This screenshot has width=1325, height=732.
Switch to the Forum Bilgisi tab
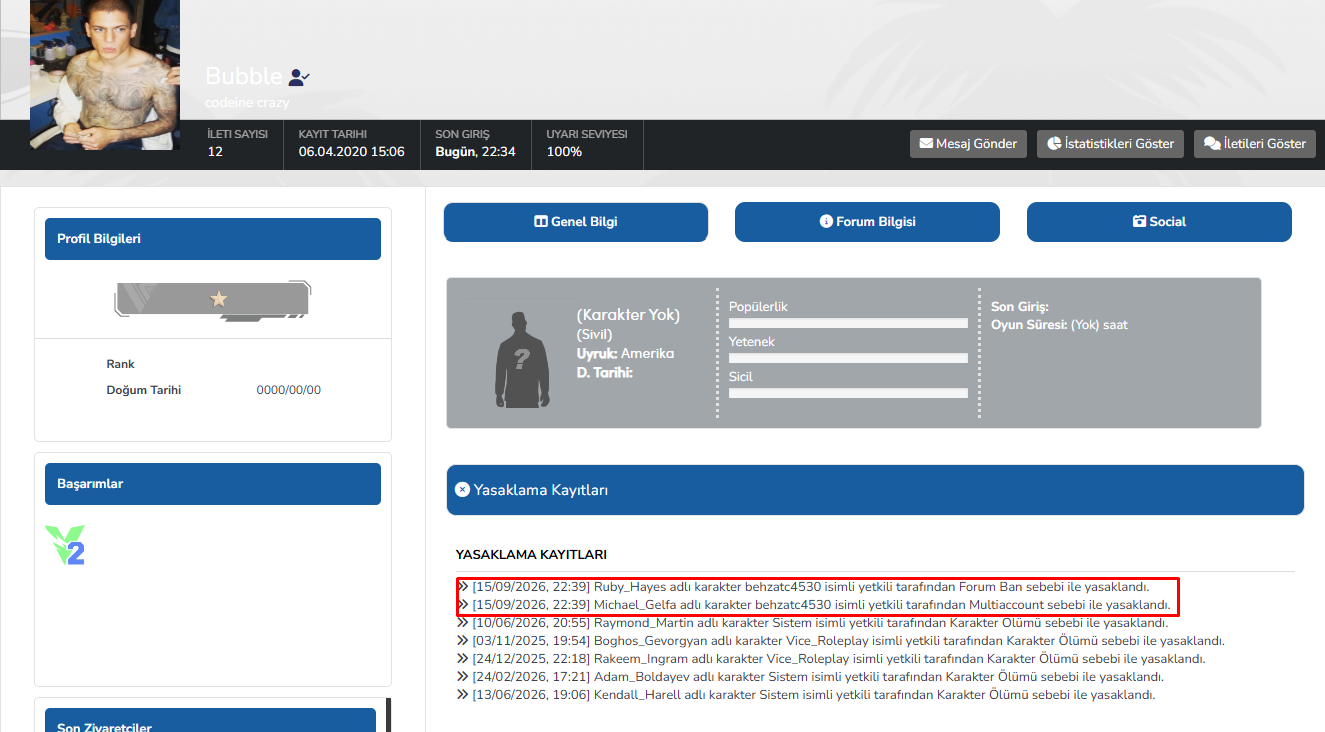coord(867,222)
